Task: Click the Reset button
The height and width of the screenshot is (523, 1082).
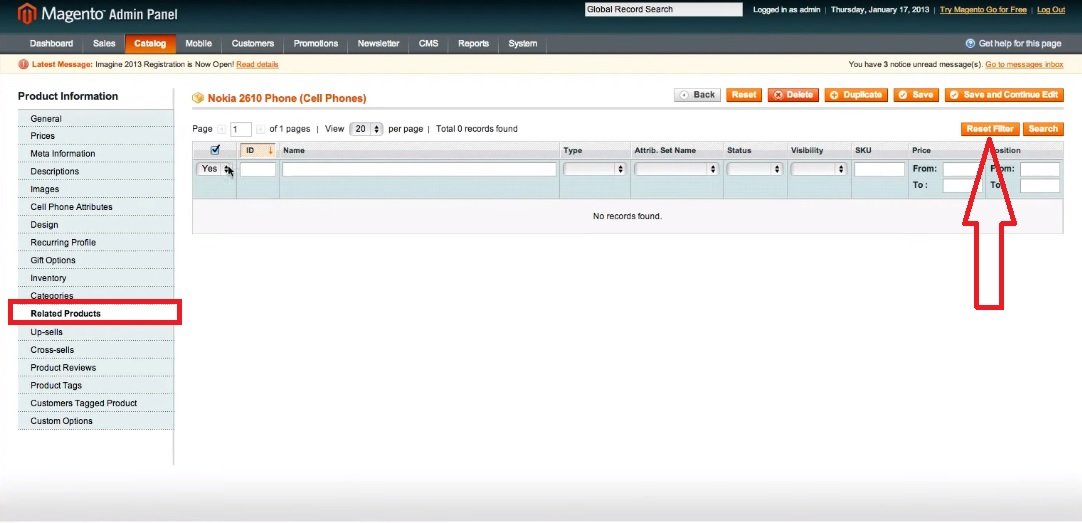Action: 744,95
